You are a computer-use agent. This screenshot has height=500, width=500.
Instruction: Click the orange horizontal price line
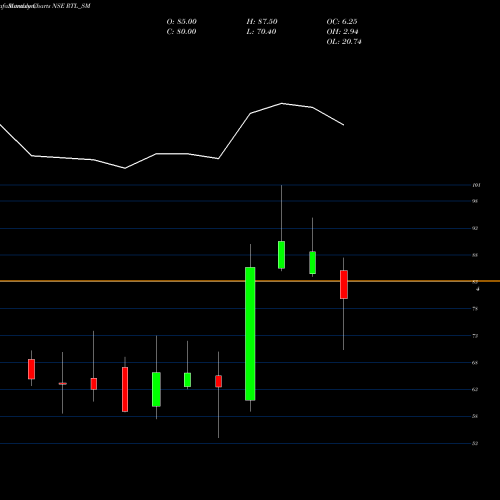pyautogui.click(x=250, y=281)
